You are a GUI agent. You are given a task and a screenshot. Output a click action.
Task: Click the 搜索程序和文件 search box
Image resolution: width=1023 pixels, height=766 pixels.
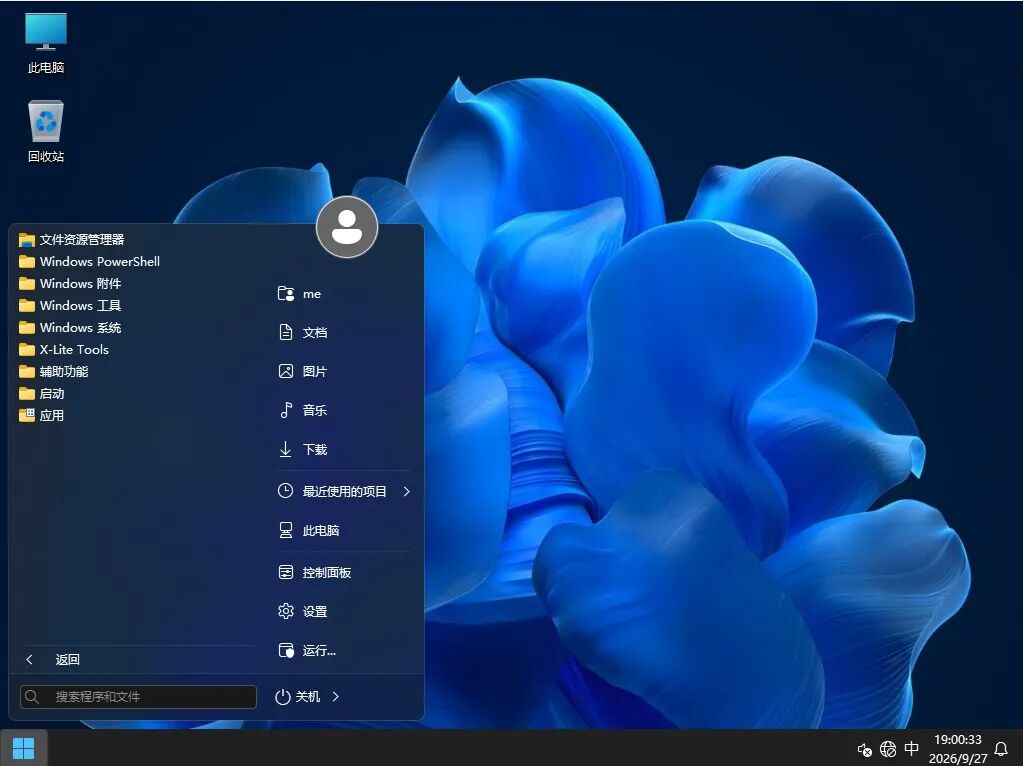click(x=138, y=697)
